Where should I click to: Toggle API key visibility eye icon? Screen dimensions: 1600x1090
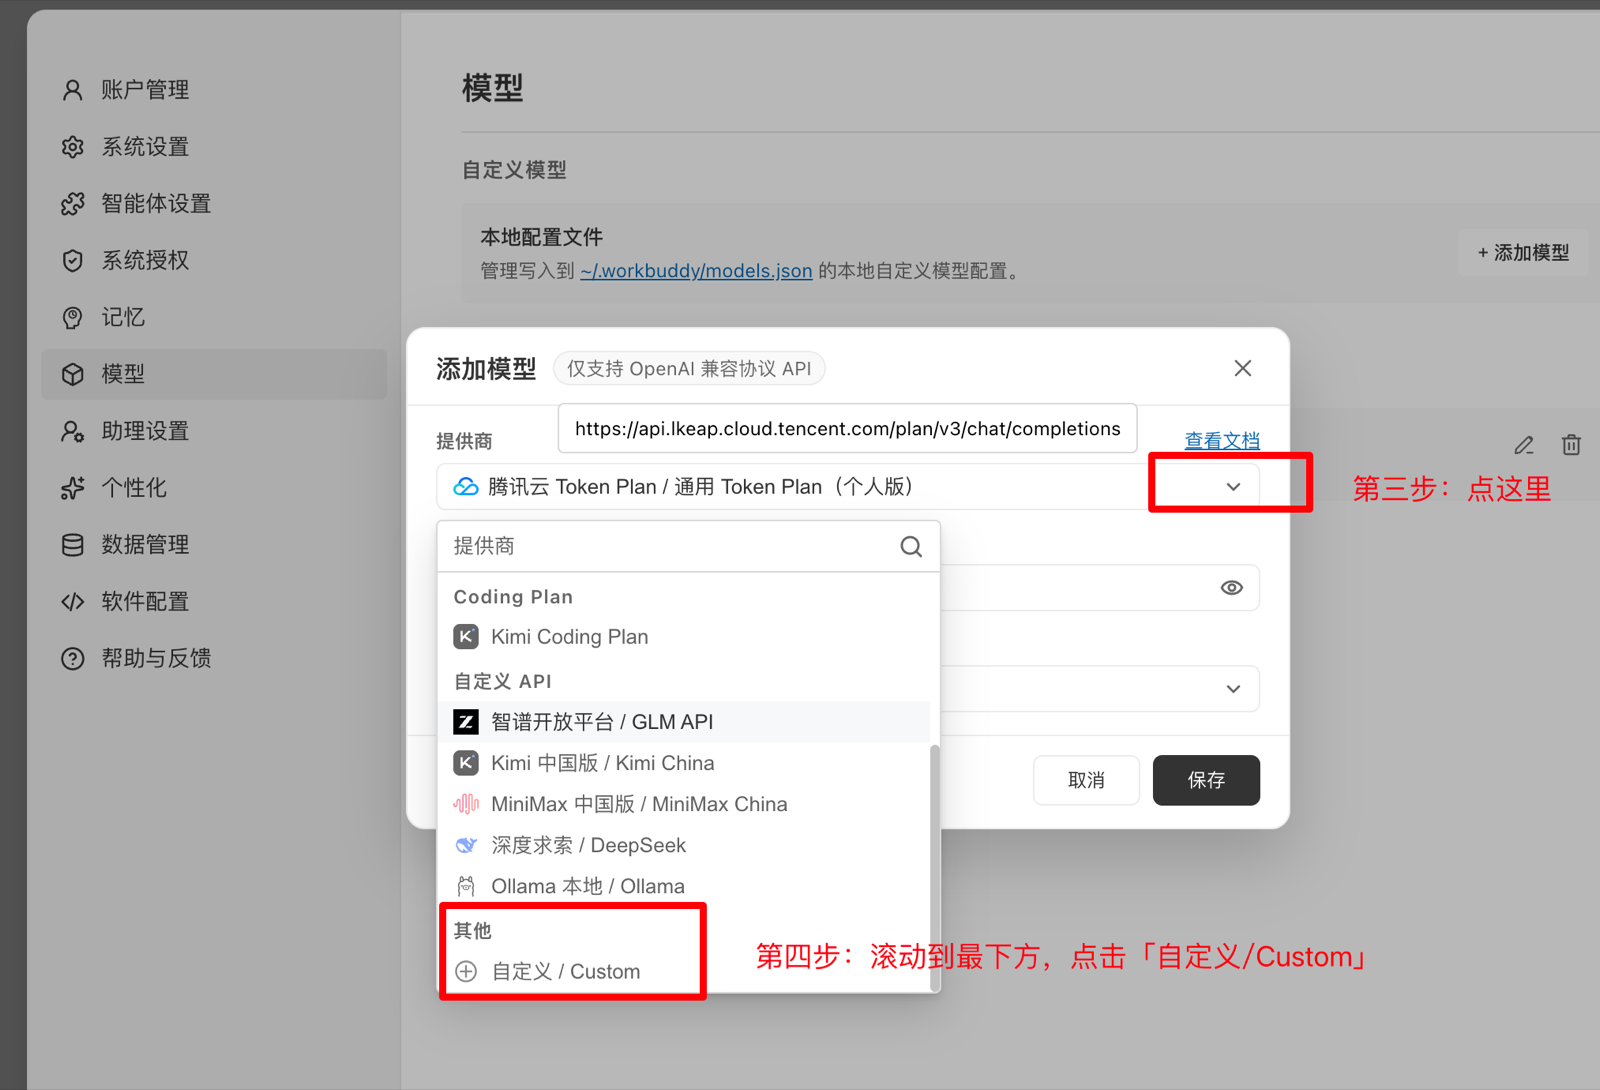[x=1232, y=588]
